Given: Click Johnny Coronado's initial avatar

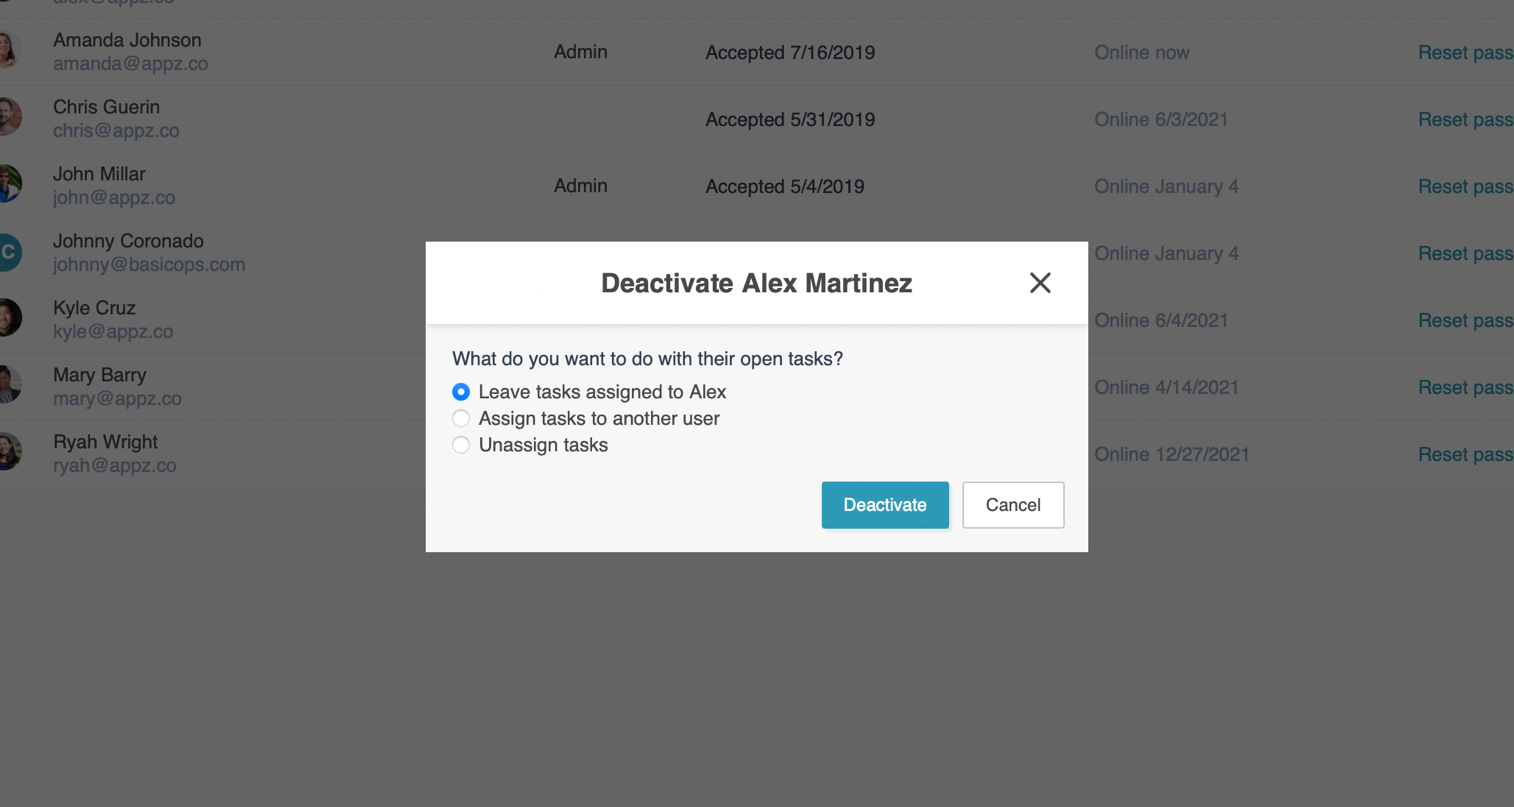Looking at the screenshot, I should (8, 252).
